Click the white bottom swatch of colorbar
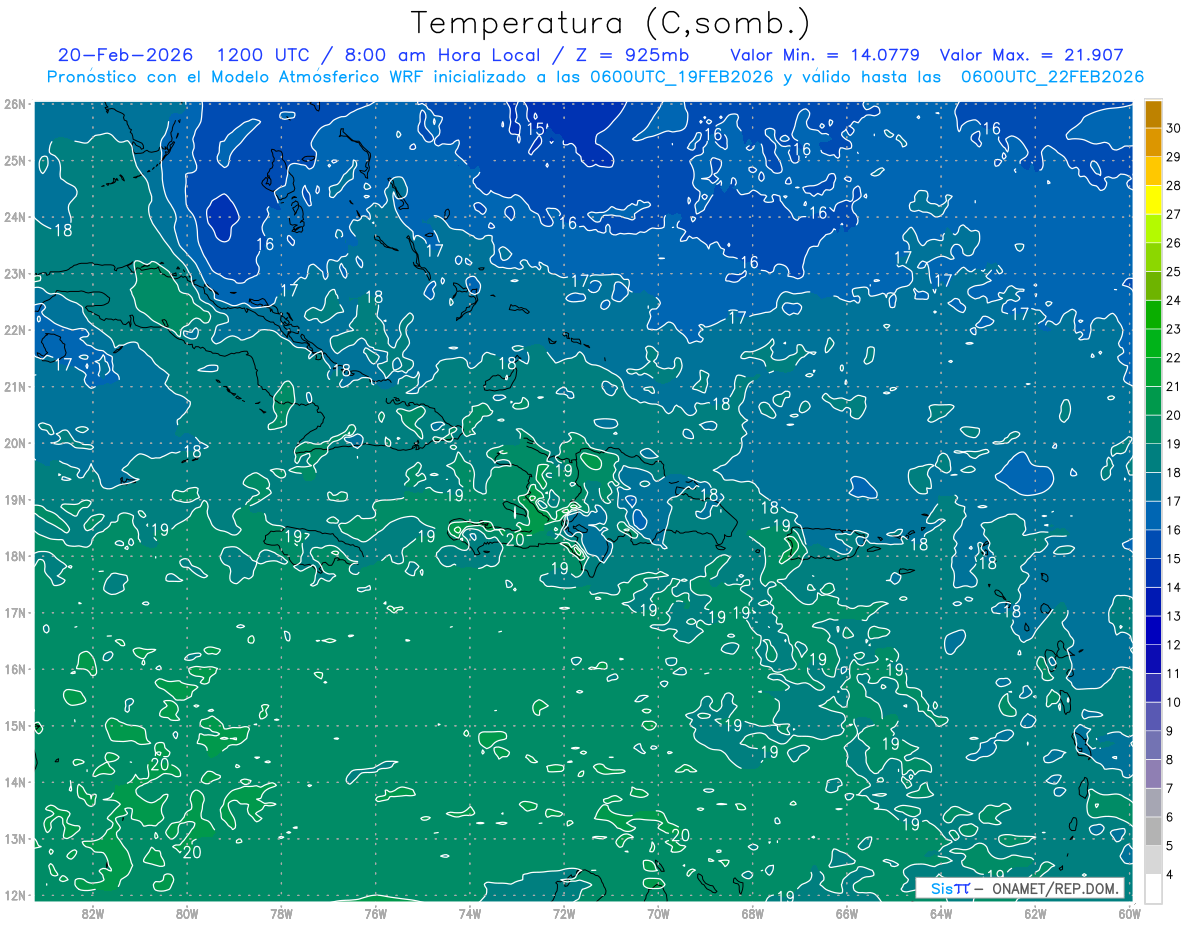 click(x=1154, y=887)
